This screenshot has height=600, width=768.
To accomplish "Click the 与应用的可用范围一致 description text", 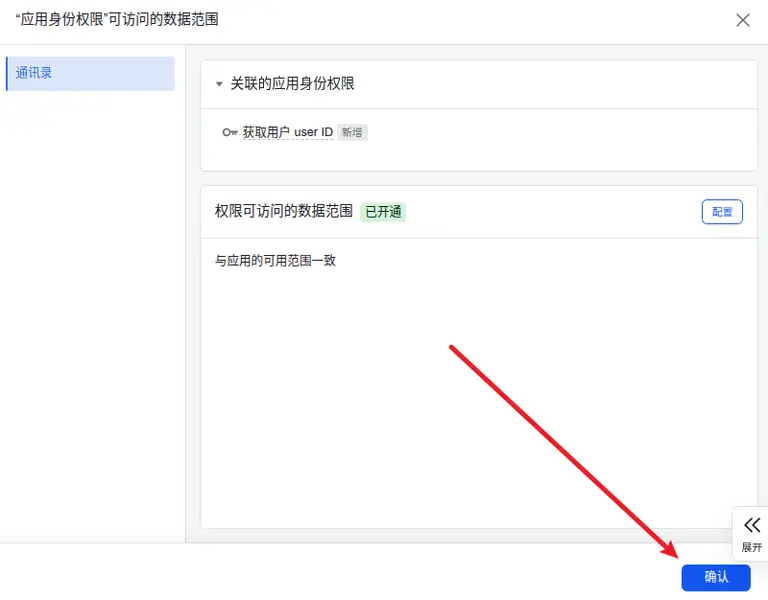I will click(x=275, y=261).
